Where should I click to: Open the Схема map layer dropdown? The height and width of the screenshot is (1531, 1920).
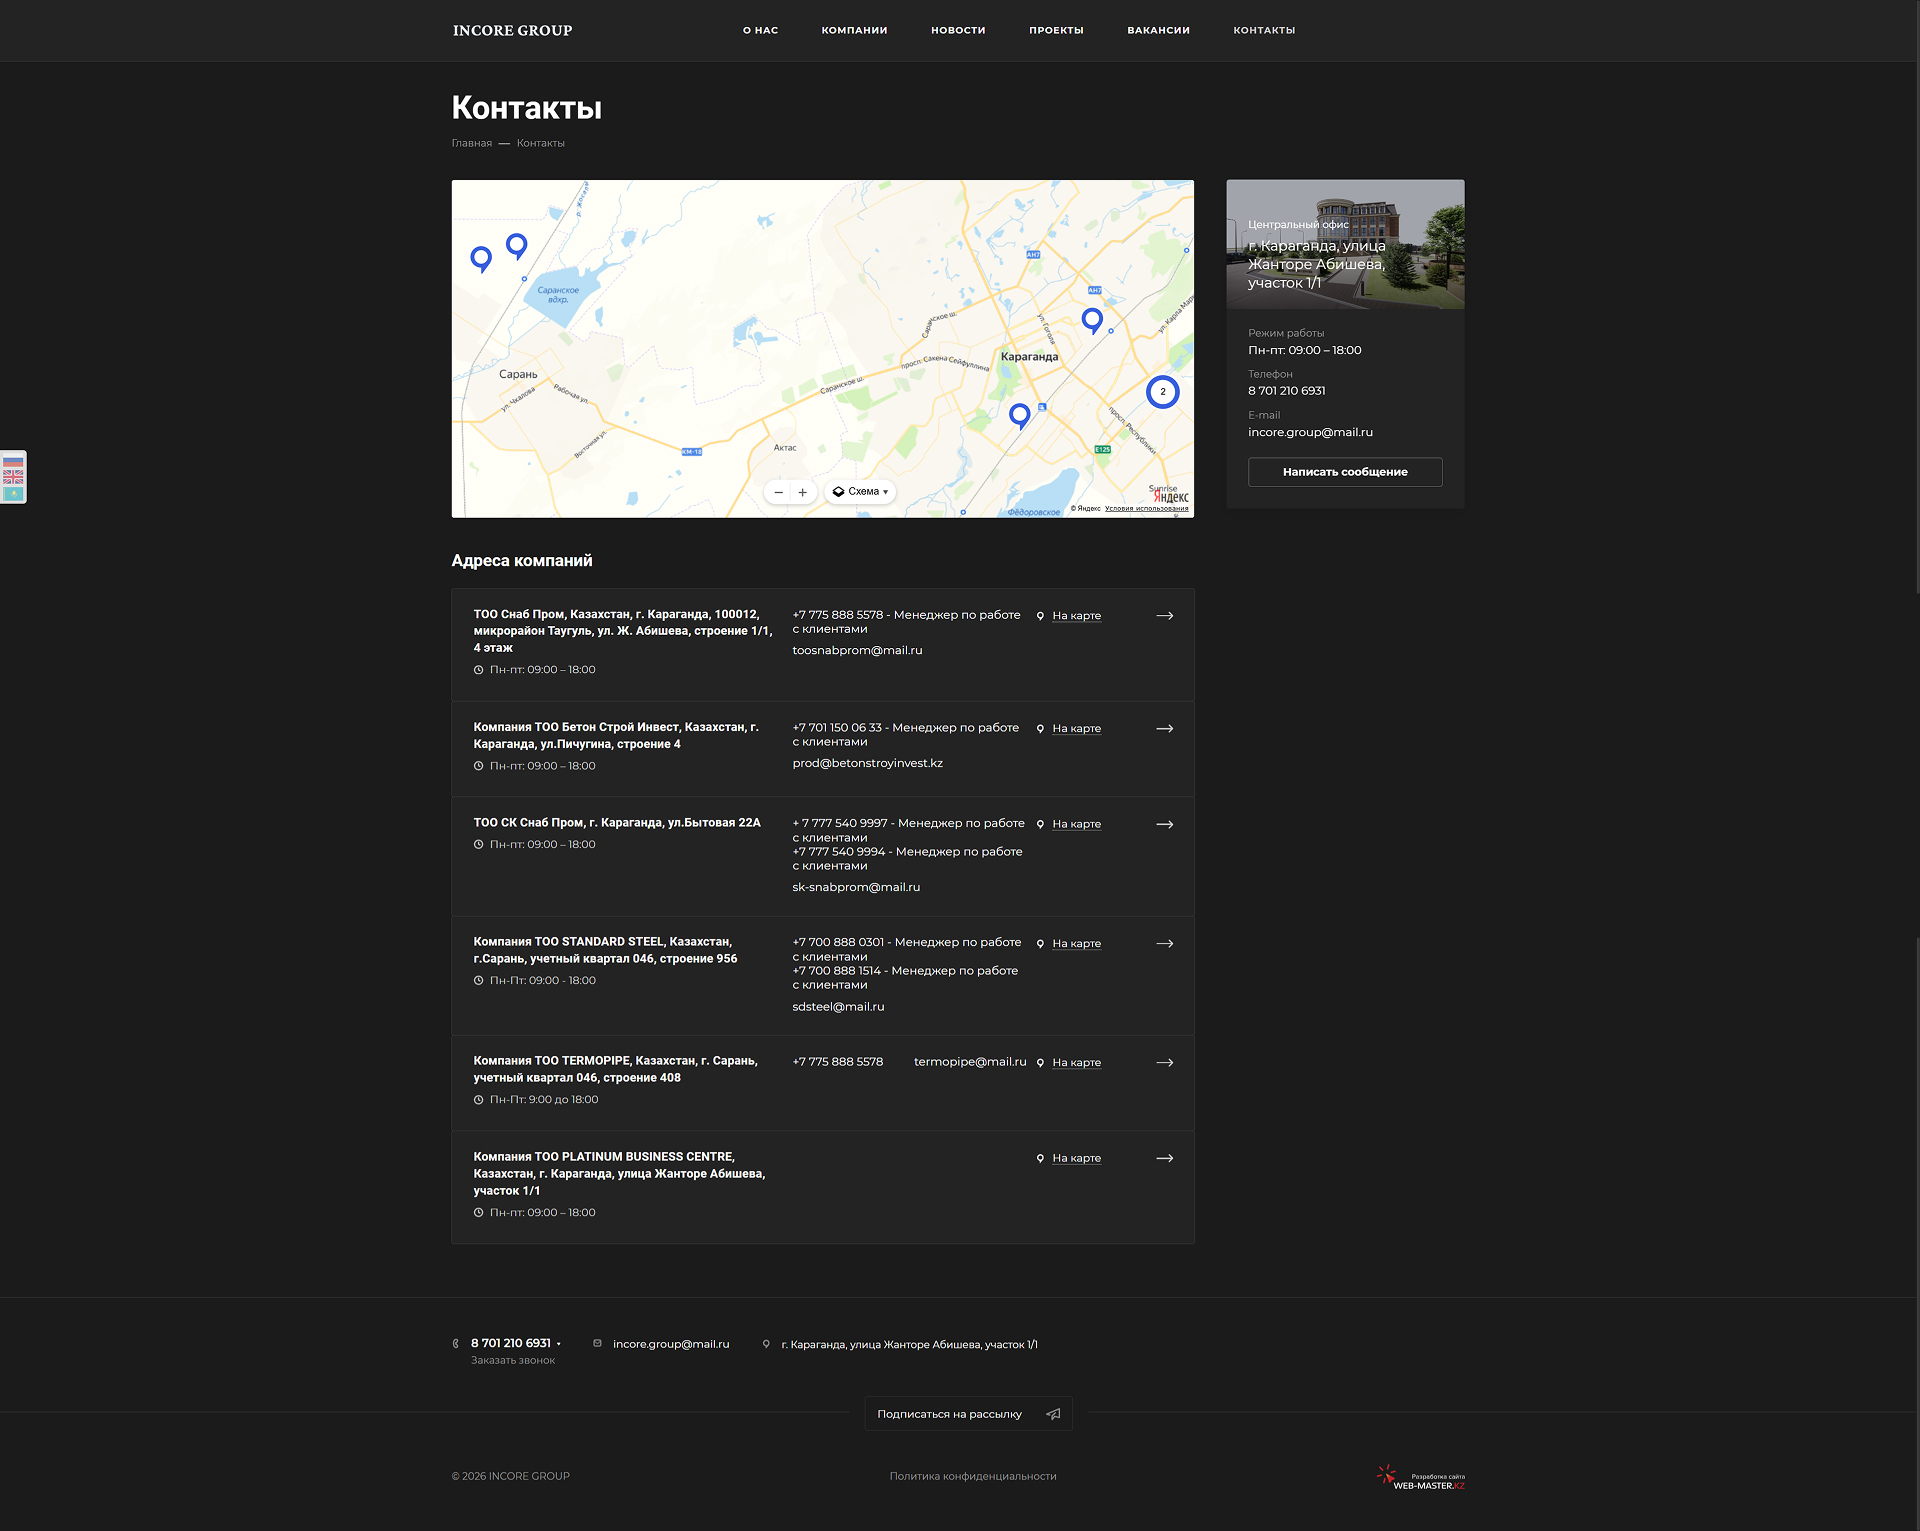(x=860, y=492)
